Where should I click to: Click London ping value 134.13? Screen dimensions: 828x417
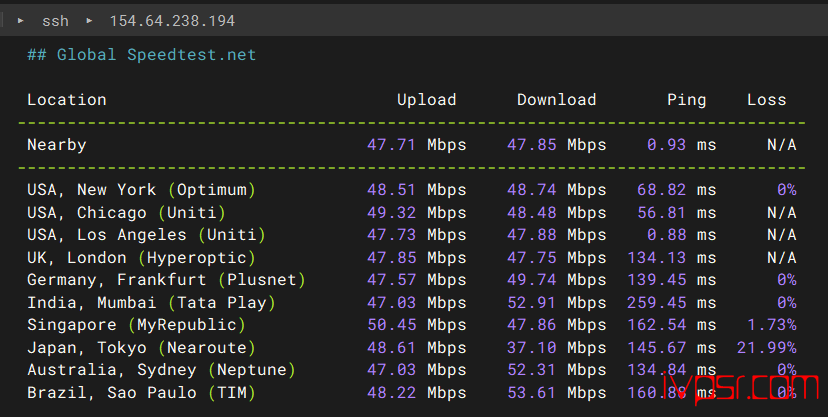tap(657, 258)
